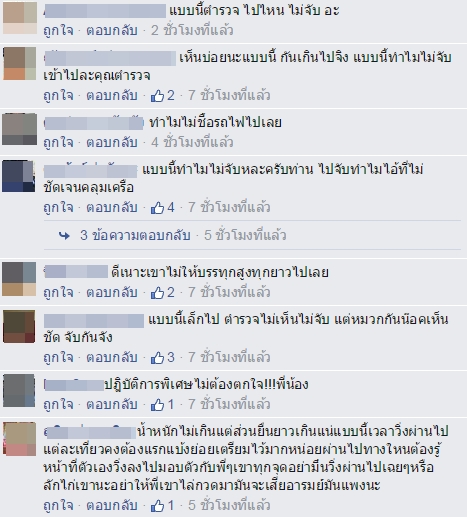Click thumbs-up icon showing 3 likes
This screenshot has width=467, height=517.
click(157, 357)
